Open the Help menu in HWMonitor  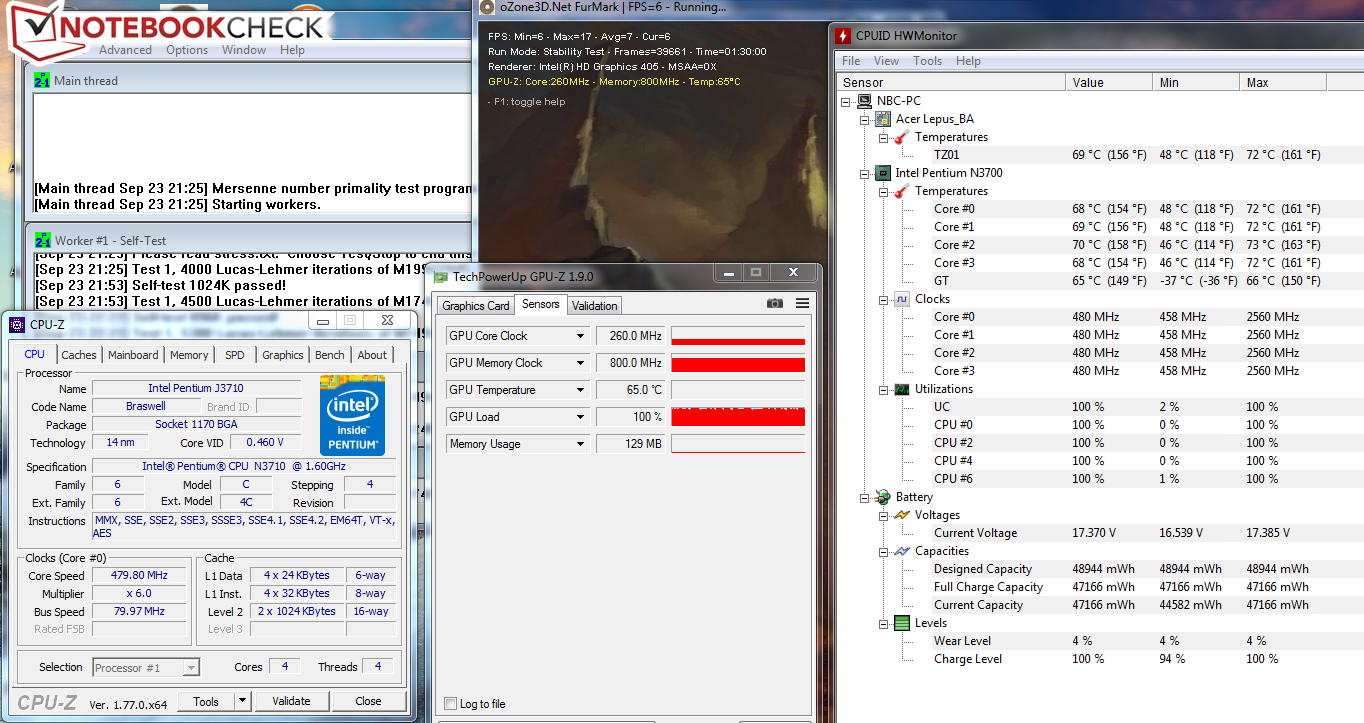coord(968,61)
